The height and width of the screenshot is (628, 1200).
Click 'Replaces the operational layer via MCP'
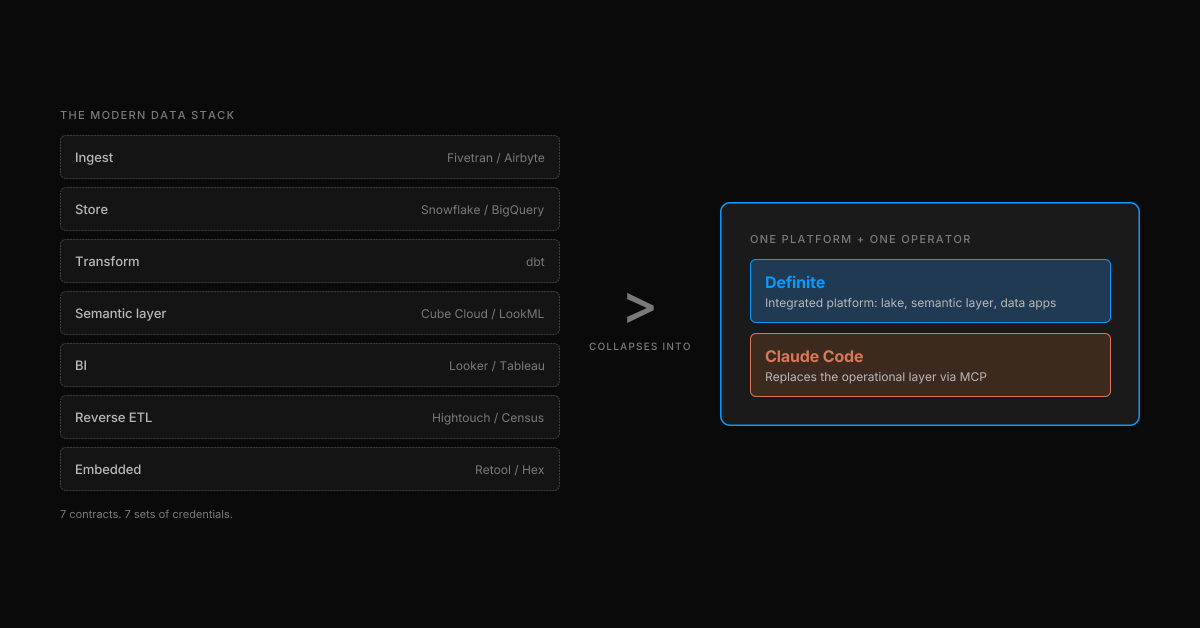click(876, 377)
